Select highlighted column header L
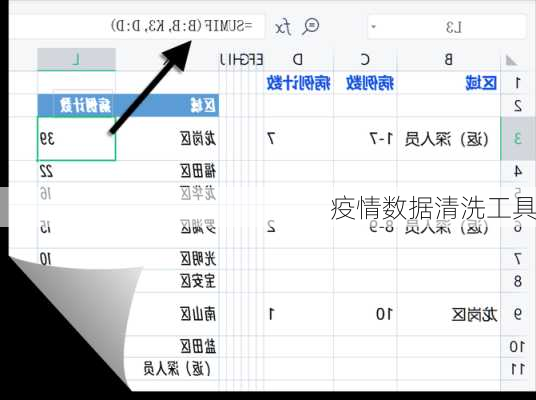Screen dimensions: 536x400 coord(76,59)
